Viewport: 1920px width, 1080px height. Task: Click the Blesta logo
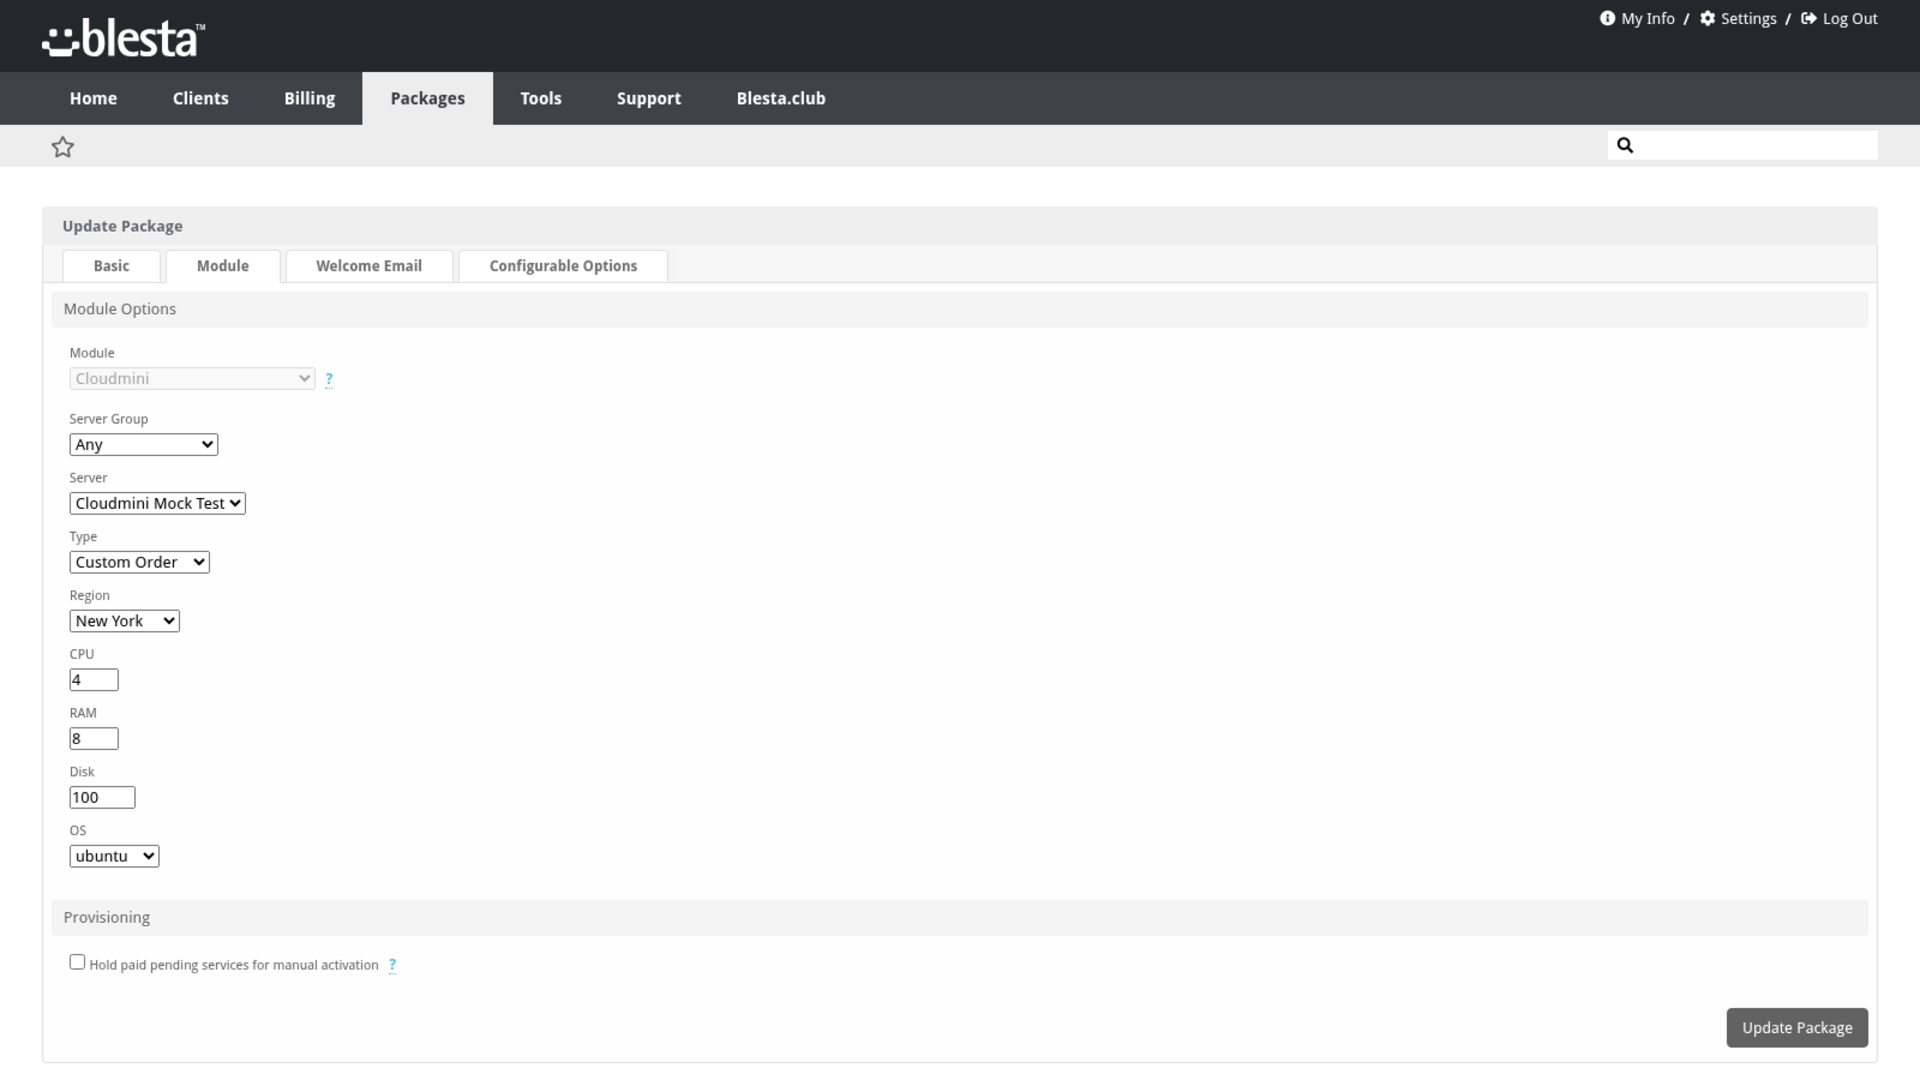(123, 38)
